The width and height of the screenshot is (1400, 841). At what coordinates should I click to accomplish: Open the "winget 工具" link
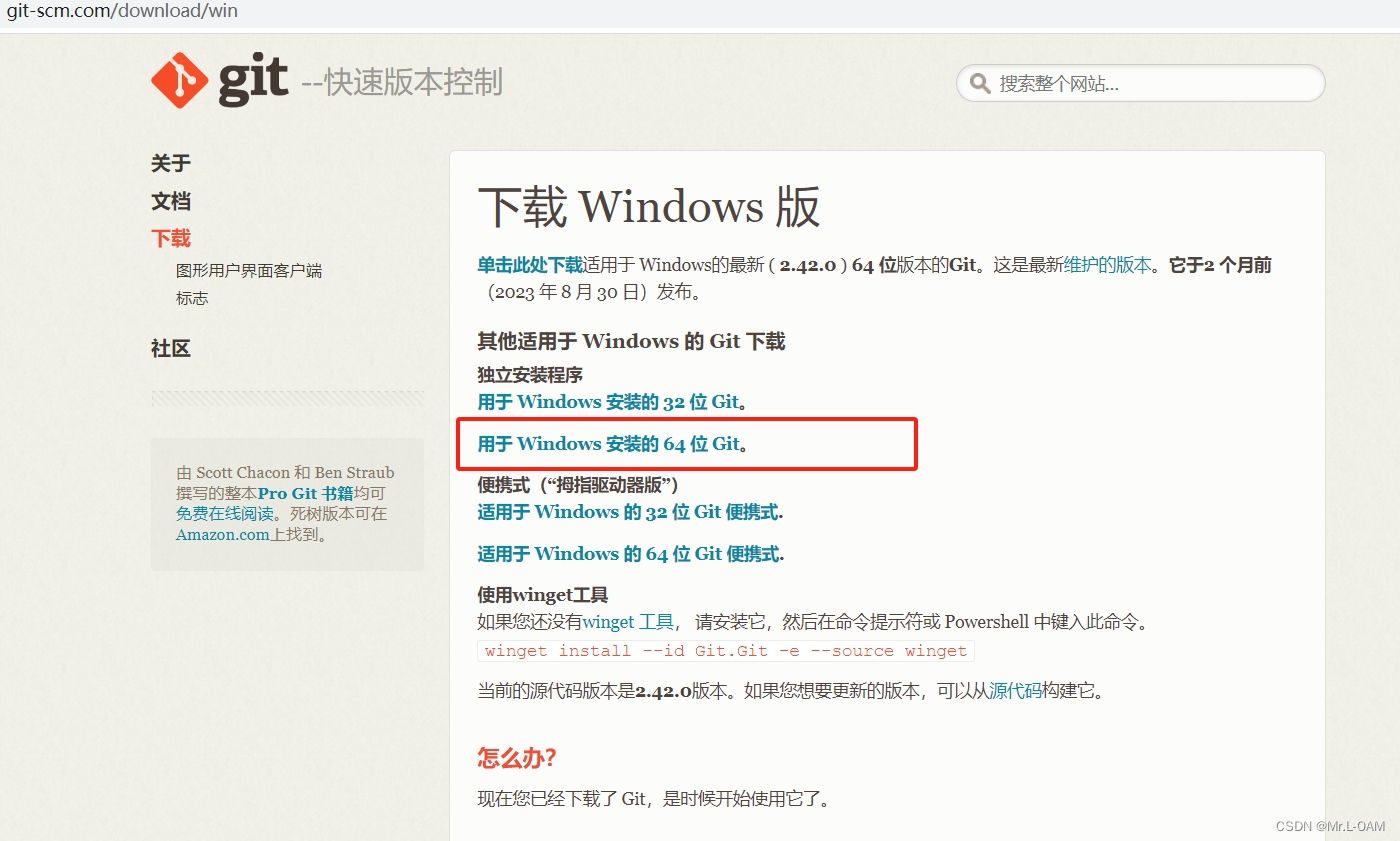click(x=628, y=622)
